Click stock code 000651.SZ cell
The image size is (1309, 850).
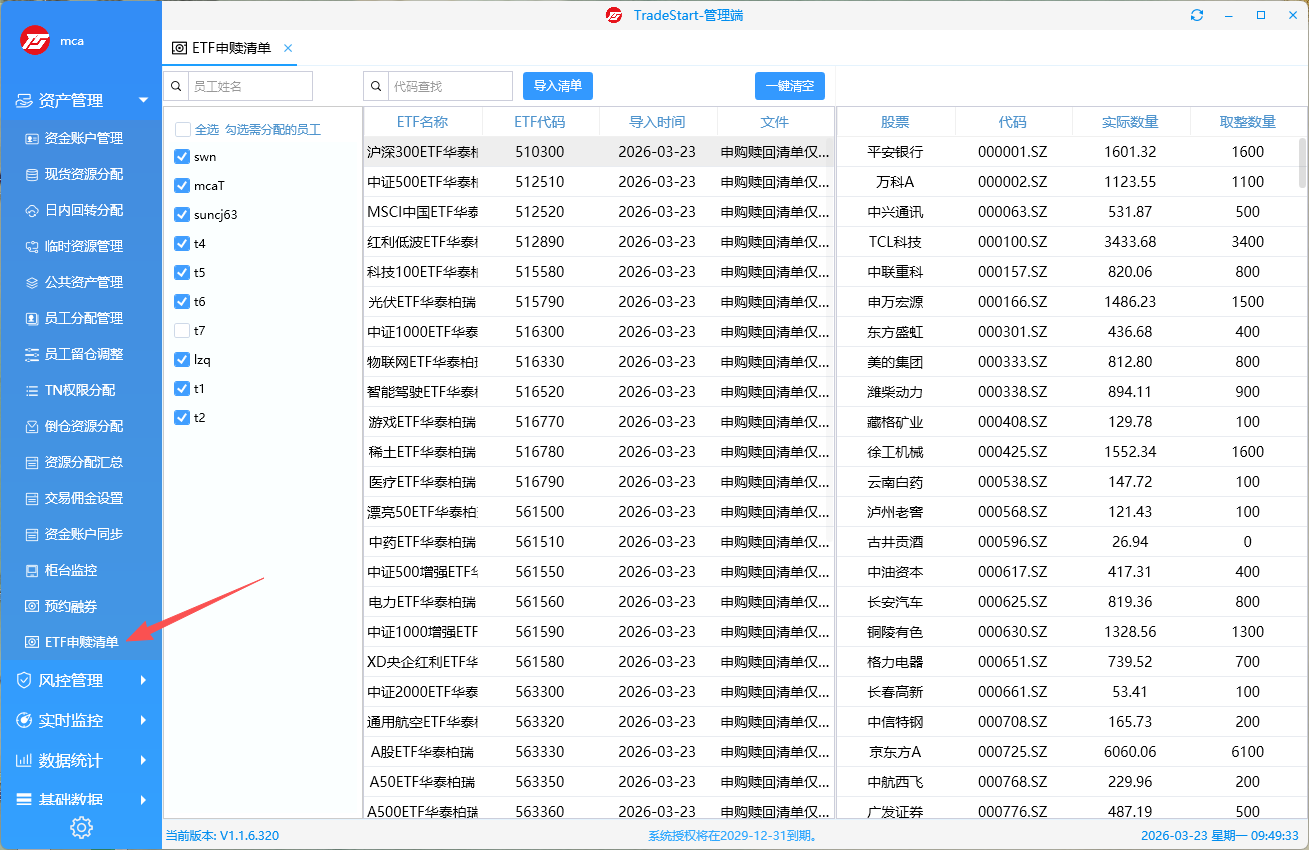[x=1012, y=662]
